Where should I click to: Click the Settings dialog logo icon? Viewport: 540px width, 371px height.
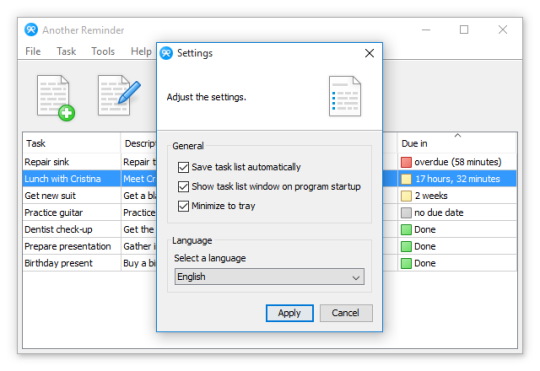pos(166,53)
